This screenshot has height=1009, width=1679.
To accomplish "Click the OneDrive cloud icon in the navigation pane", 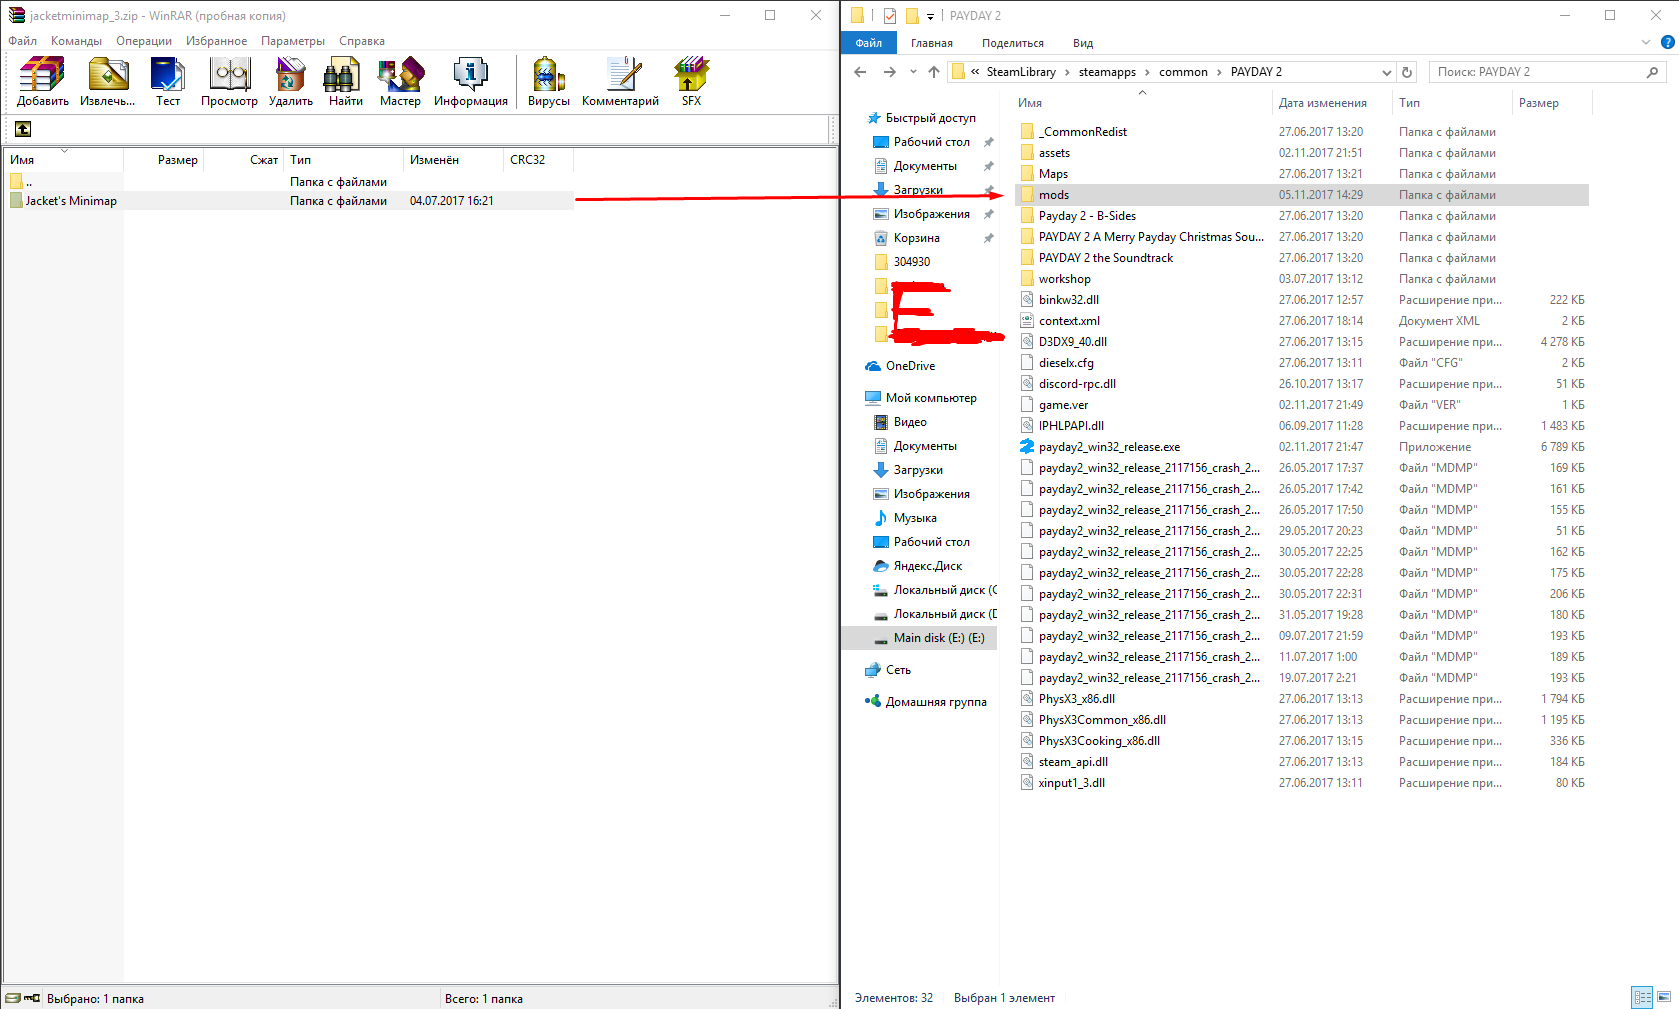I will click(x=873, y=366).
